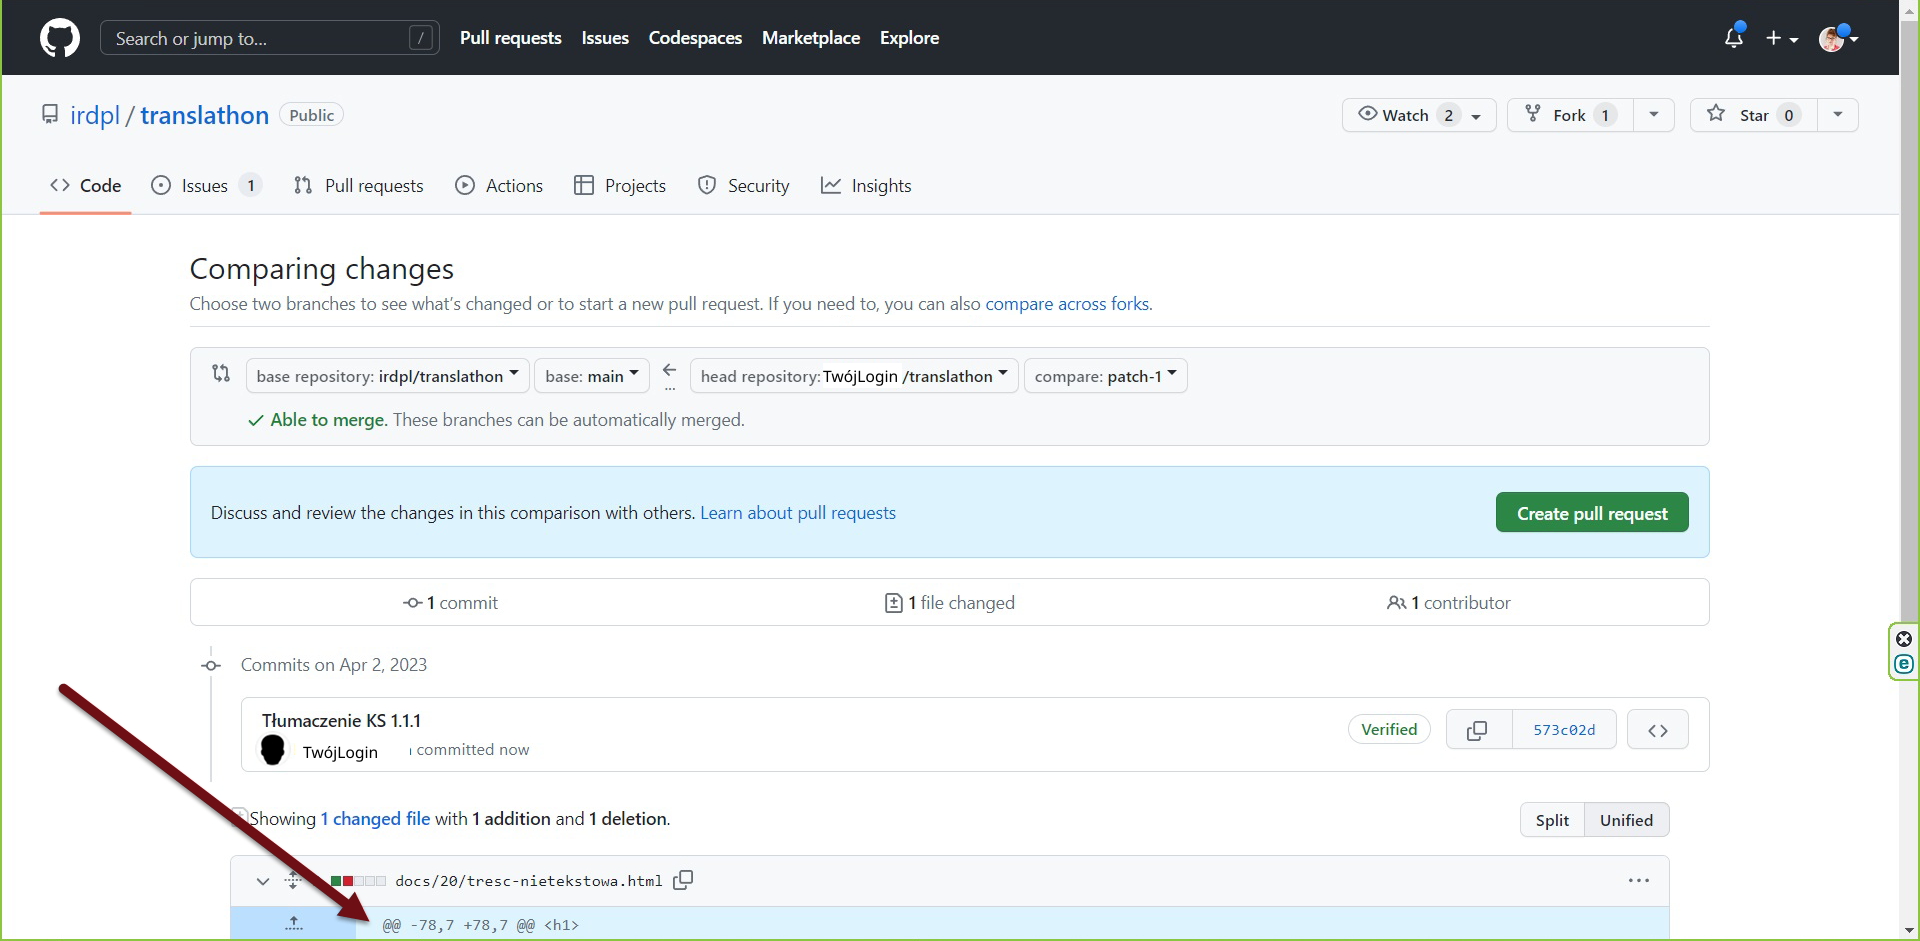Open Issues in the top navigation
Viewport: 1920px width, 941px height.
click(605, 38)
